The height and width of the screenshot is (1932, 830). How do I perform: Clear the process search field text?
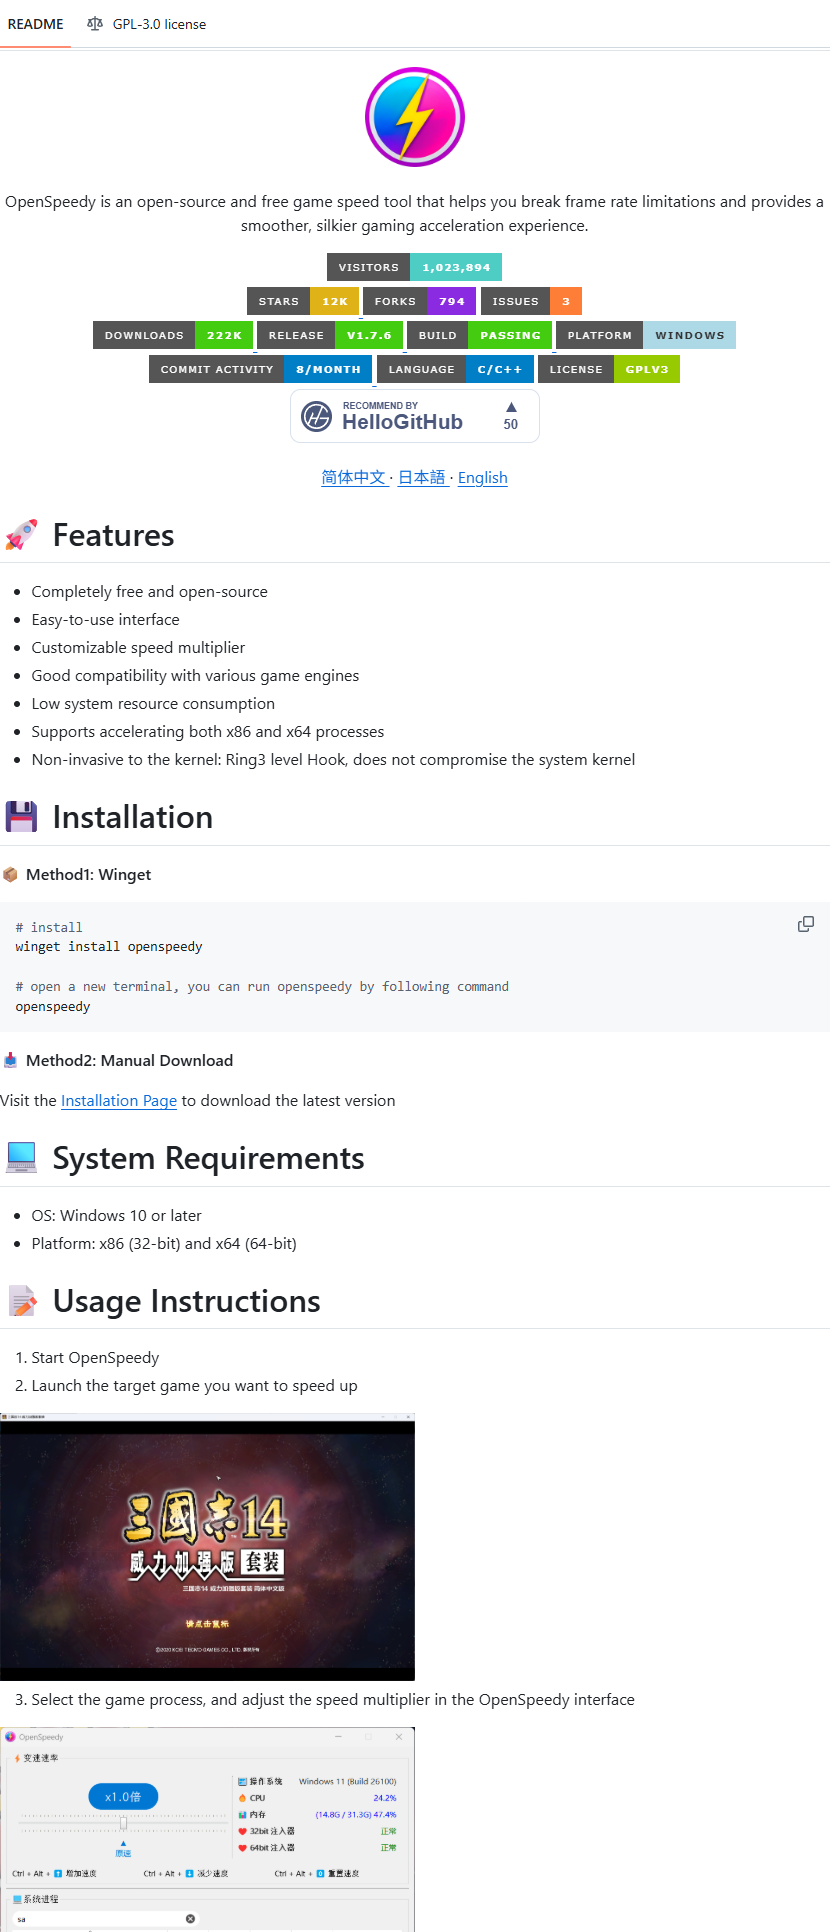(x=190, y=1918)
